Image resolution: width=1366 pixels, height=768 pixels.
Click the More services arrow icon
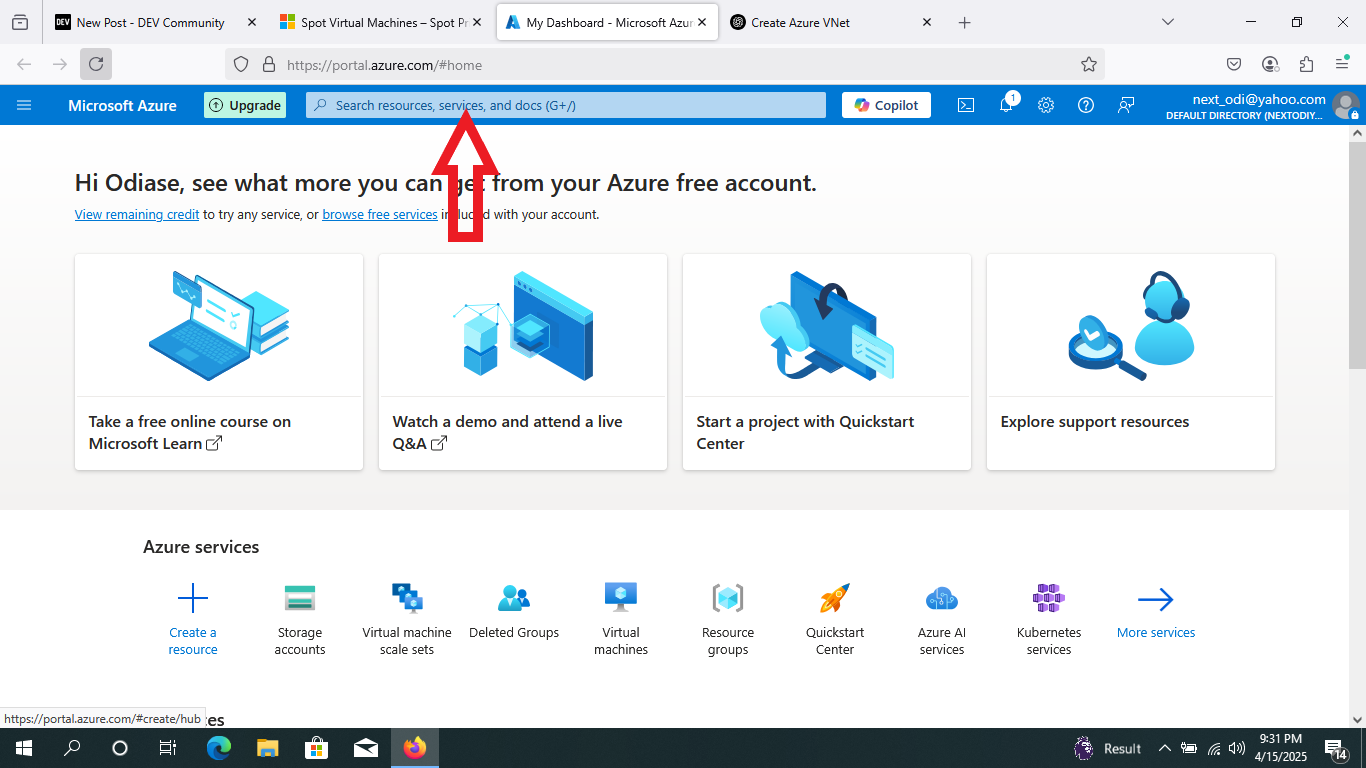pyautogui.click(x=1156, y=599)
